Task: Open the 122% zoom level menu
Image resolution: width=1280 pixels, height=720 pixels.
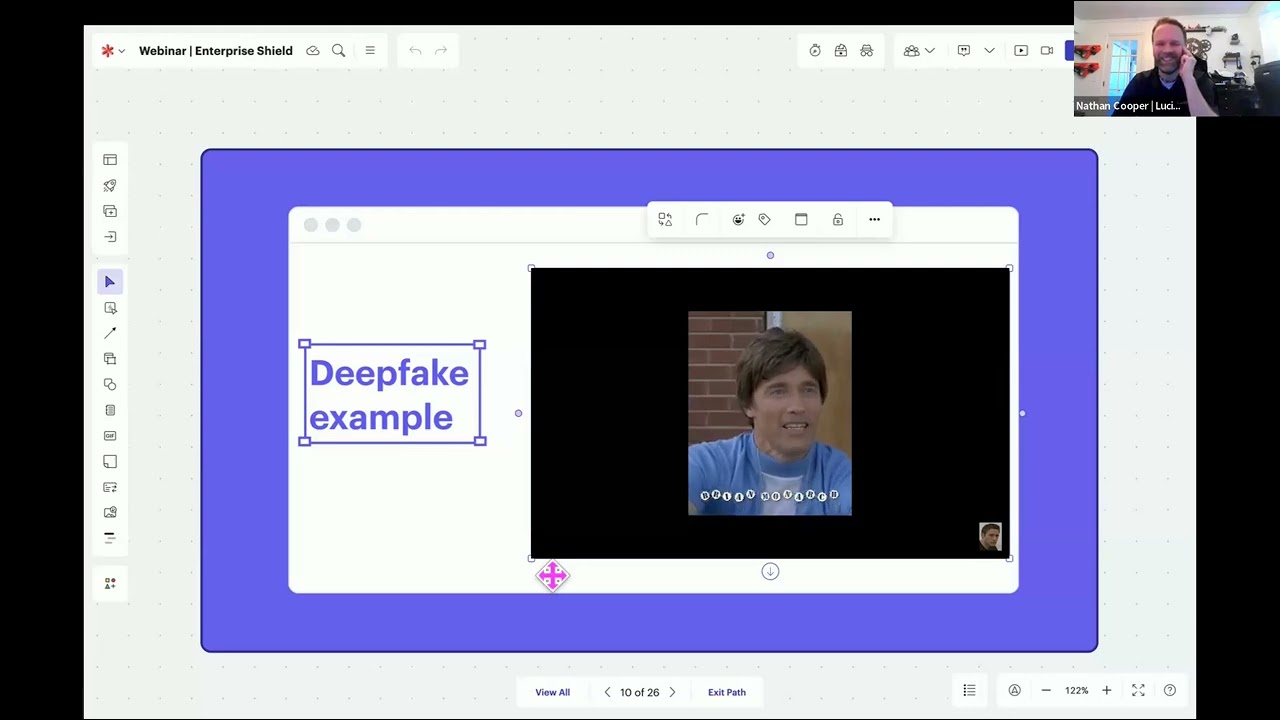Action: (1076, 691)
